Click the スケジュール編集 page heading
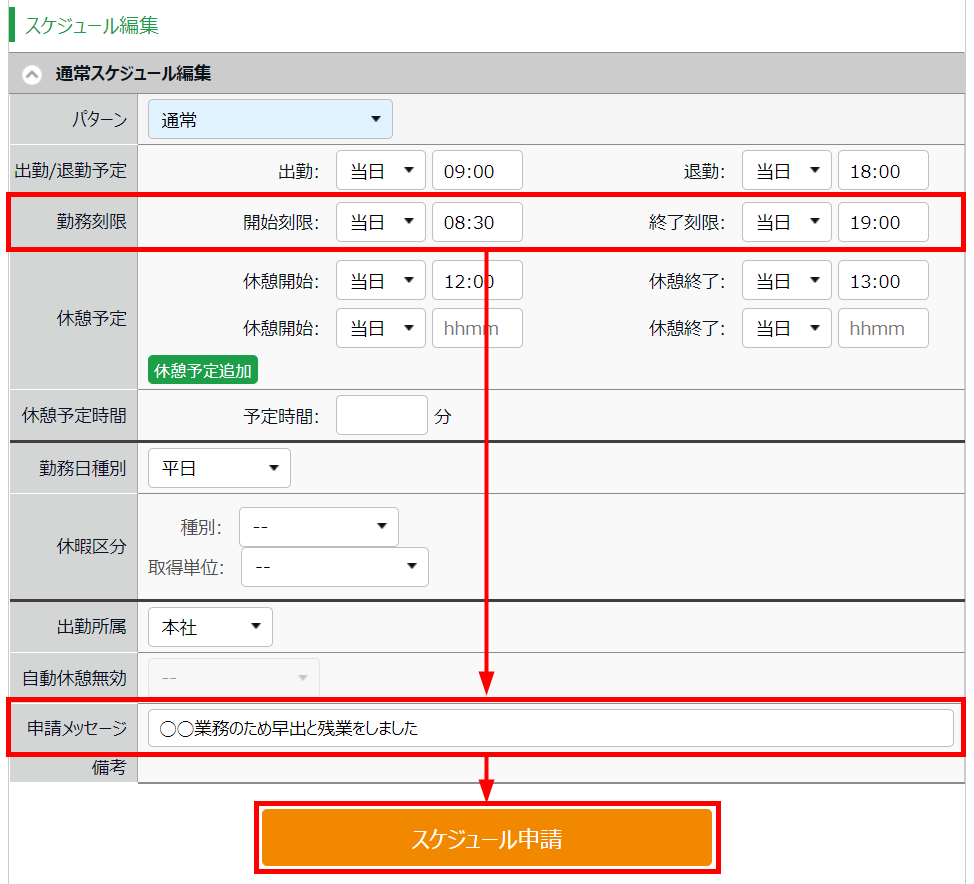This screenshot has height=884, width=974. point(91,25)
